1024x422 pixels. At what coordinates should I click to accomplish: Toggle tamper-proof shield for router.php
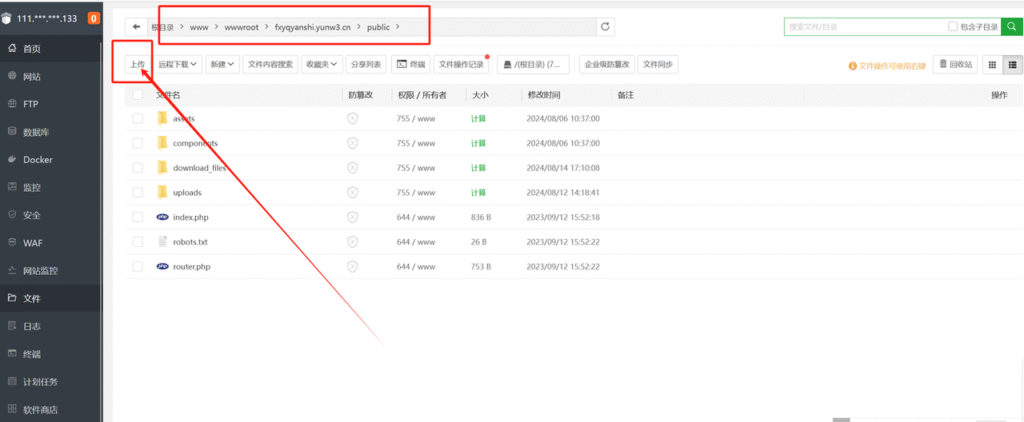coord(353,267)
